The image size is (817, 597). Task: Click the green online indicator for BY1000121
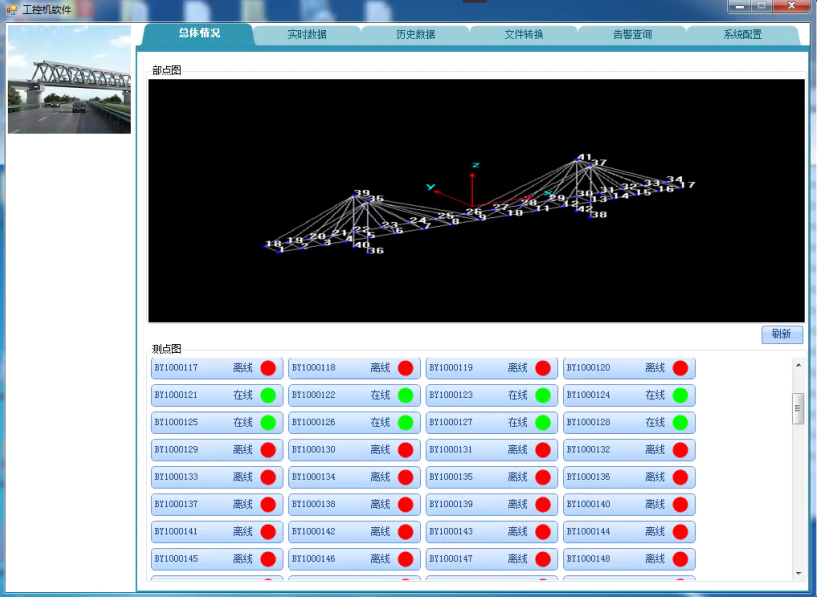tap(268, 395)
